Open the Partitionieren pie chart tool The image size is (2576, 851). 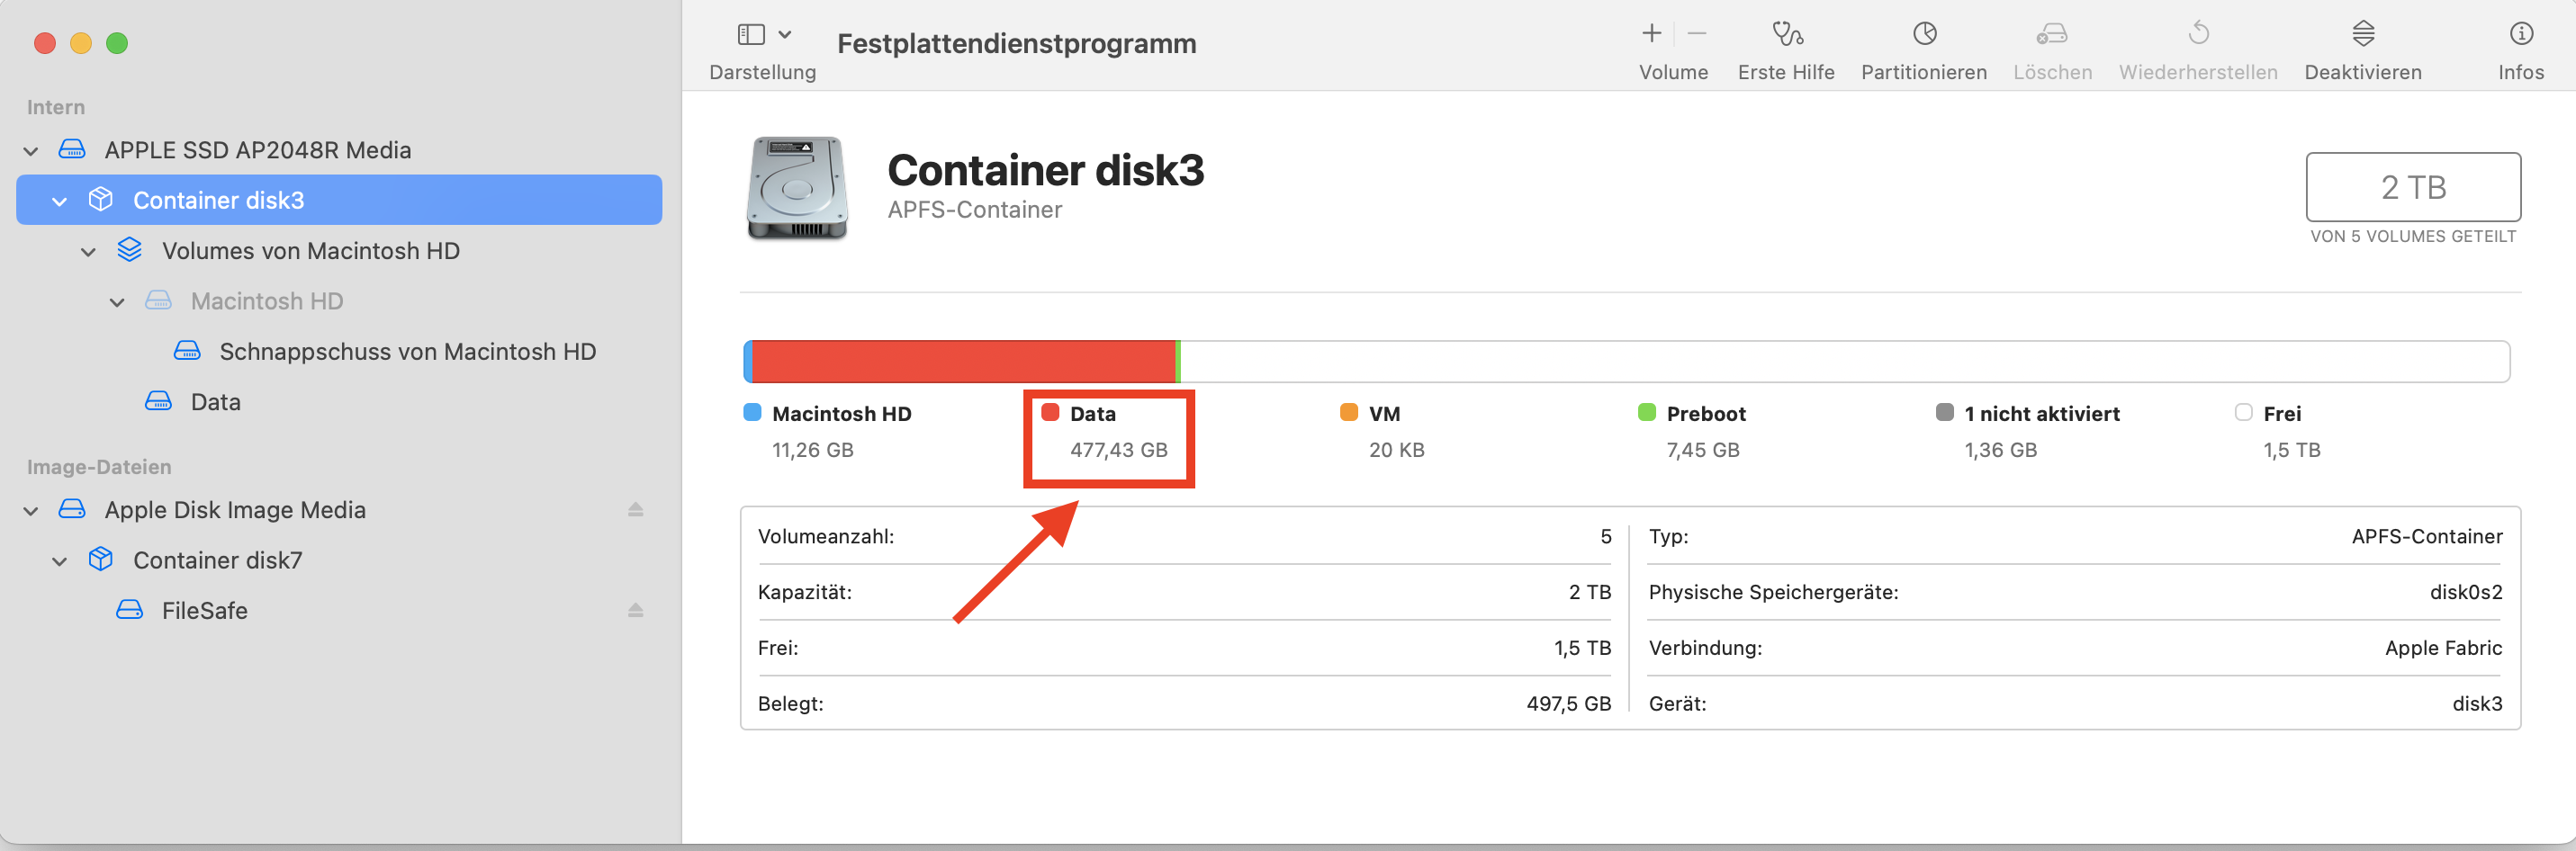coord(1924,35)
